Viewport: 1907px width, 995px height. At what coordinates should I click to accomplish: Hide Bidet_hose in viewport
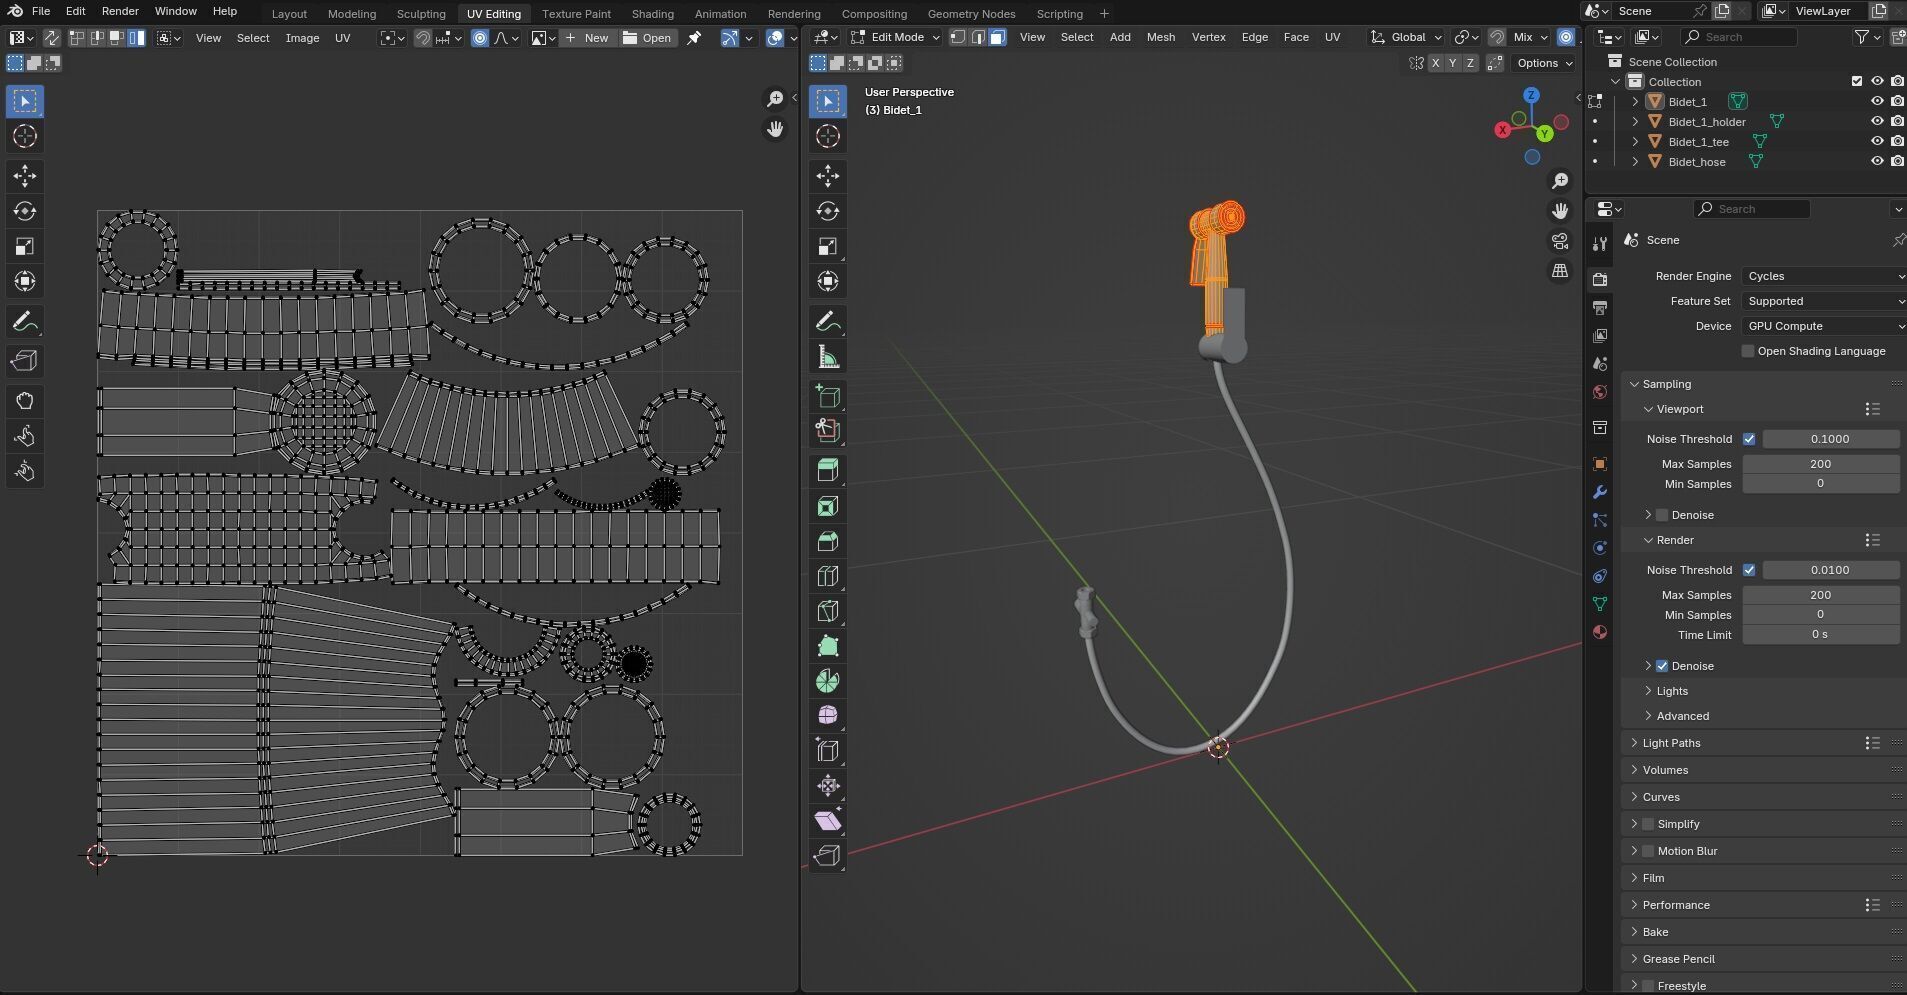pyautogui.click(x=1877, y=162)
